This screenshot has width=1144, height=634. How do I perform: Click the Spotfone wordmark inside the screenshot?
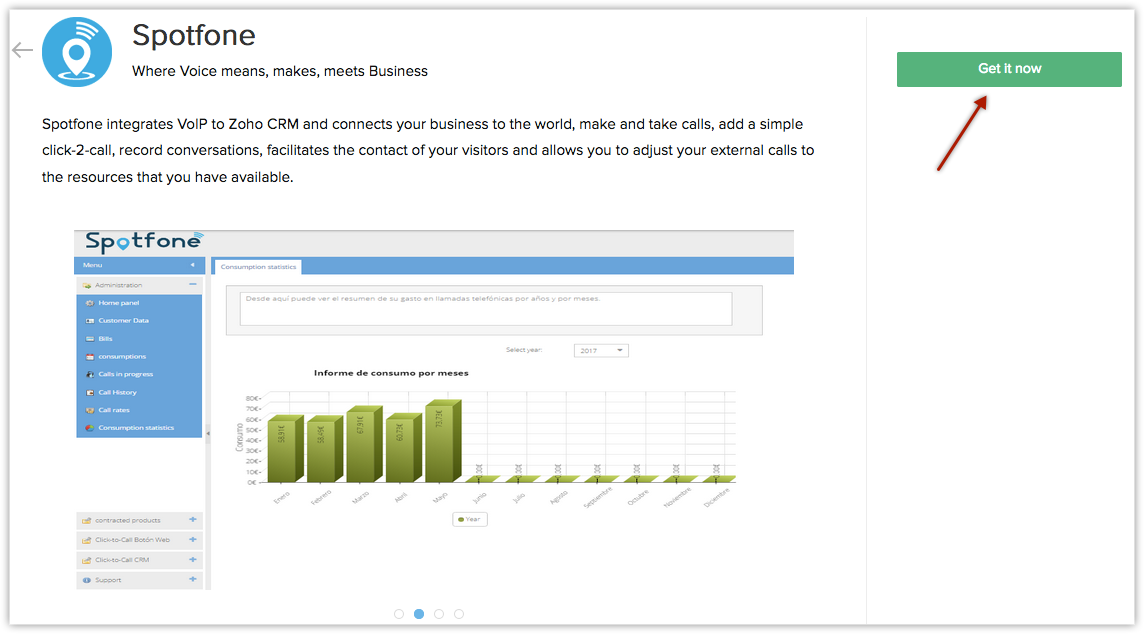(144, 241)
